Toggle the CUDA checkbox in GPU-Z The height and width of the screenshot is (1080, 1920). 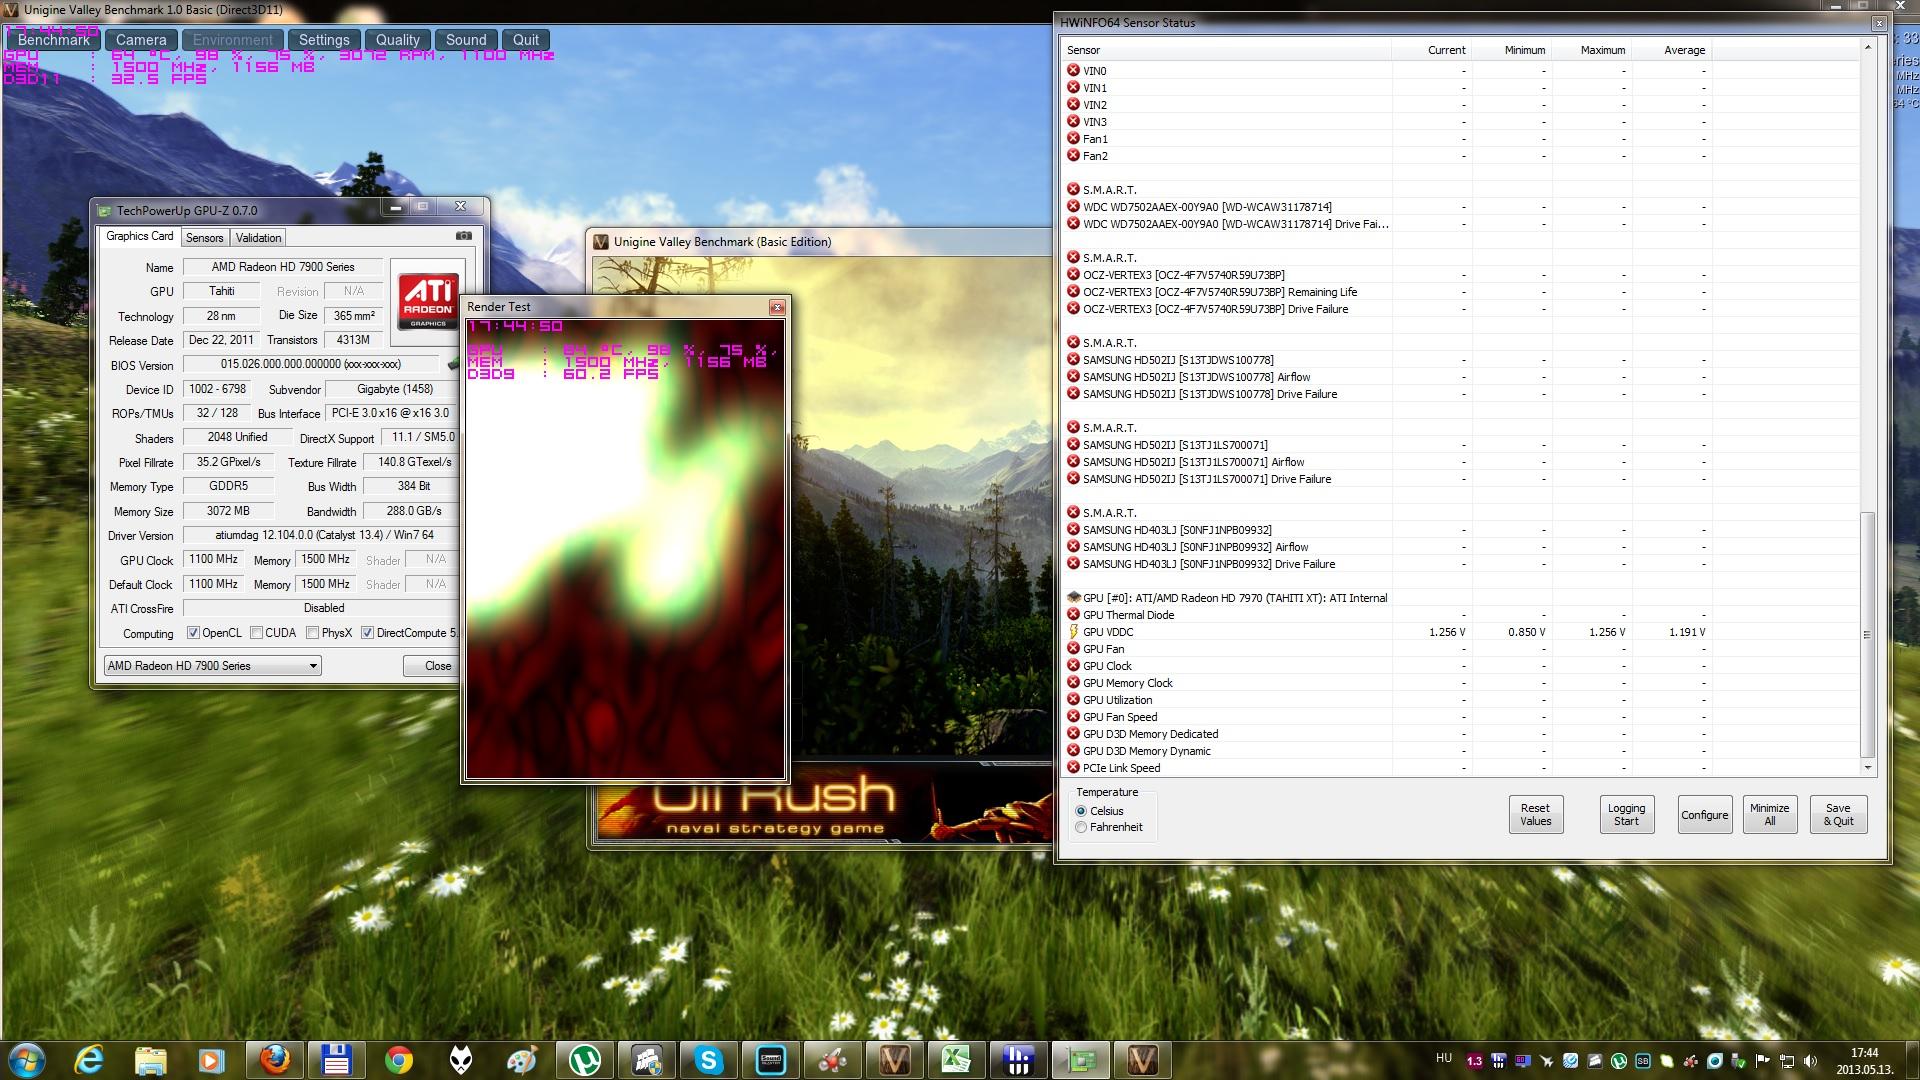257,633
